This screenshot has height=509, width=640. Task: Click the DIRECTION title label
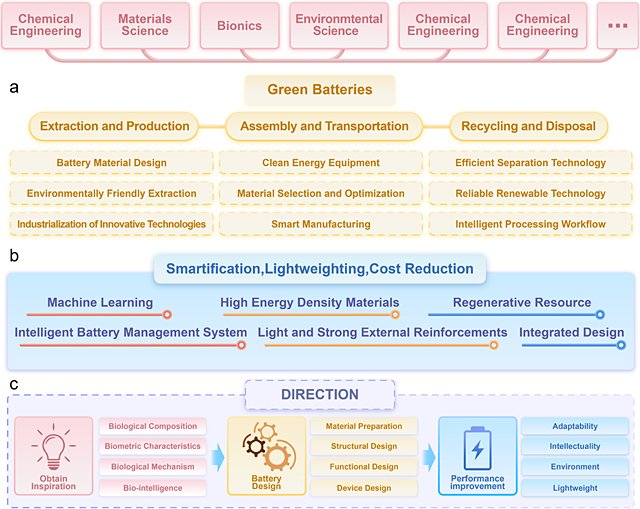320,394
